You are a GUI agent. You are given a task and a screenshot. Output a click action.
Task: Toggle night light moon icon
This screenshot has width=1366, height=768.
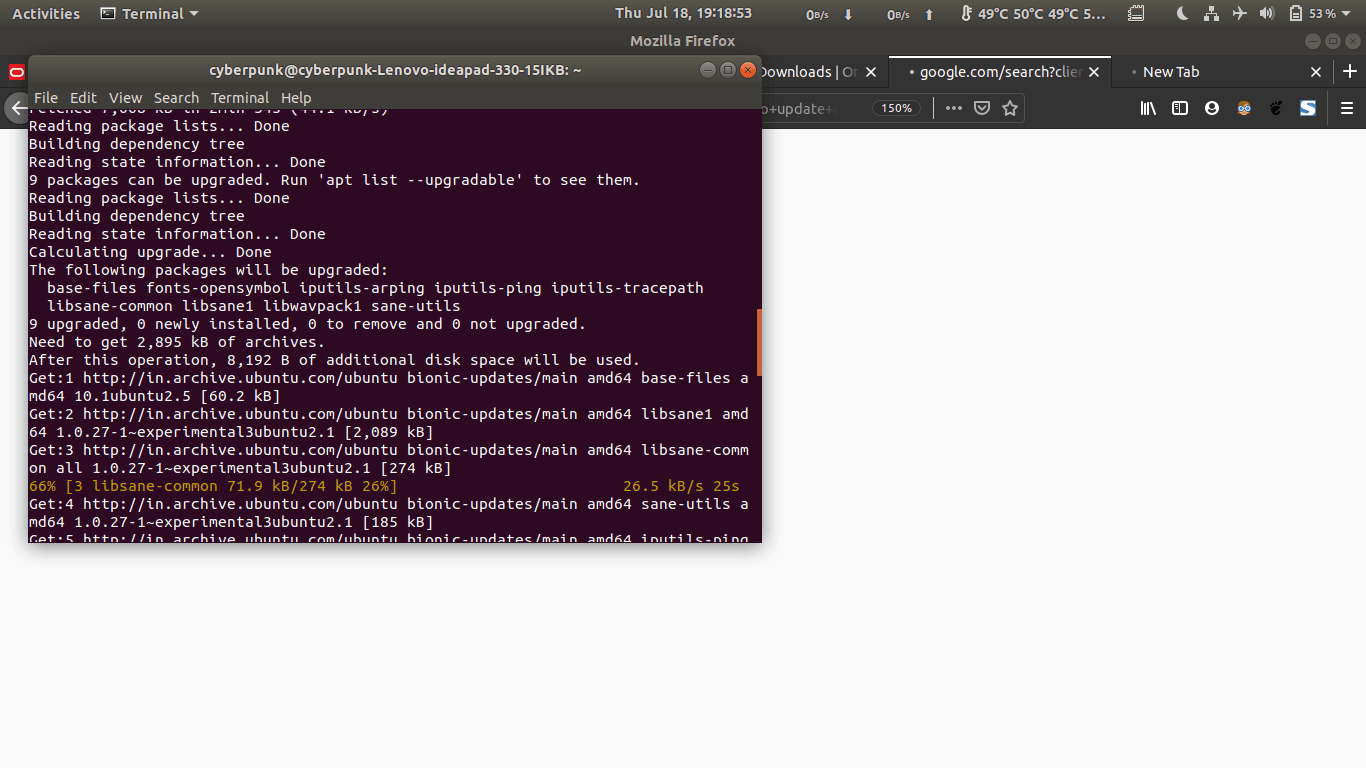[1183, 14]
